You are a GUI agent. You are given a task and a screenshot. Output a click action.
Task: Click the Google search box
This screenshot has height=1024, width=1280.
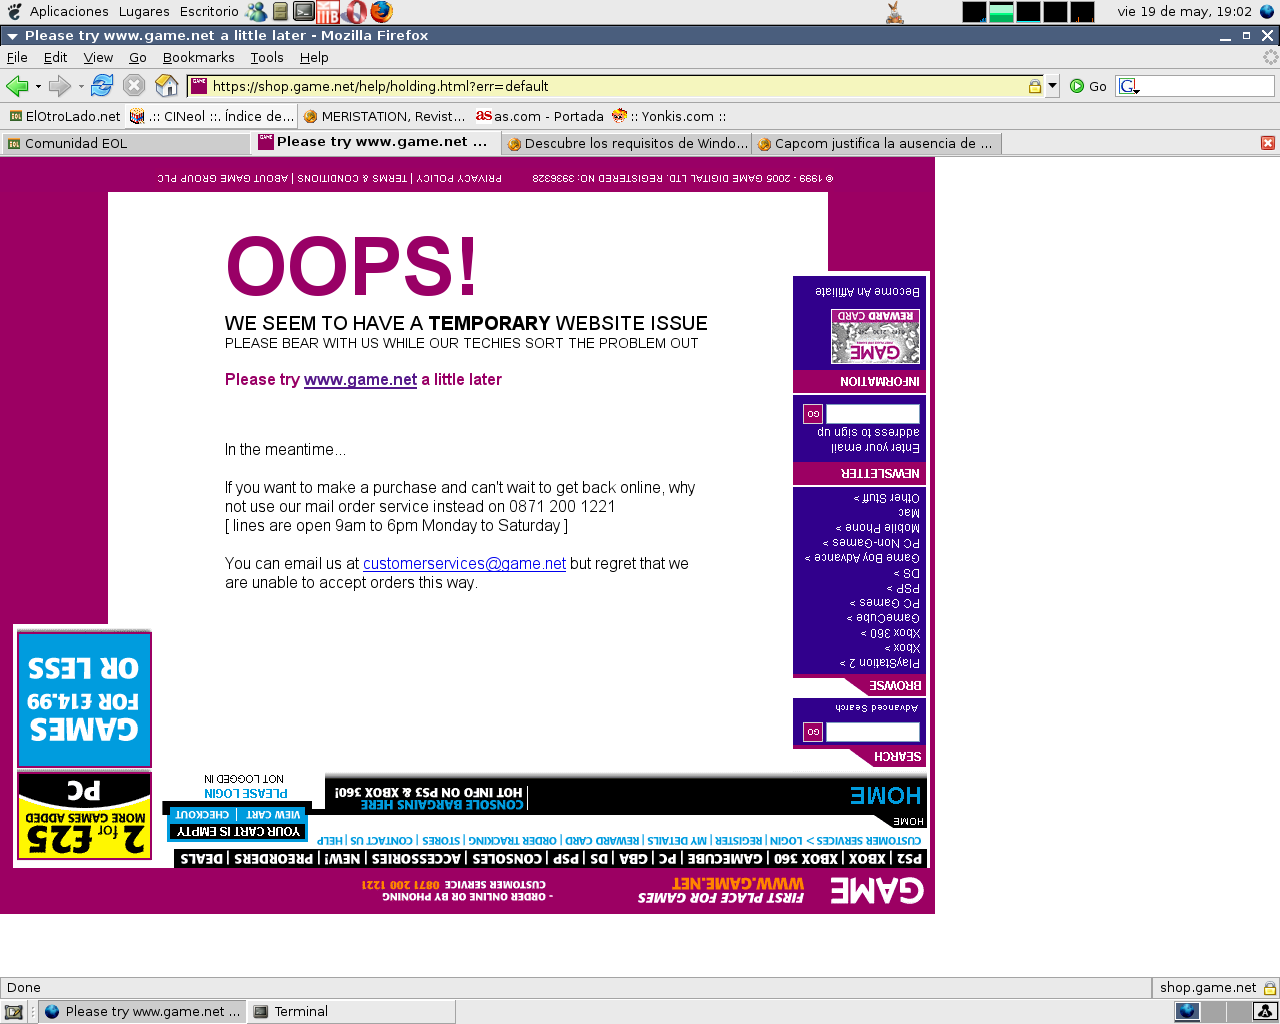pyautogui.click(x=1208, y=86)
